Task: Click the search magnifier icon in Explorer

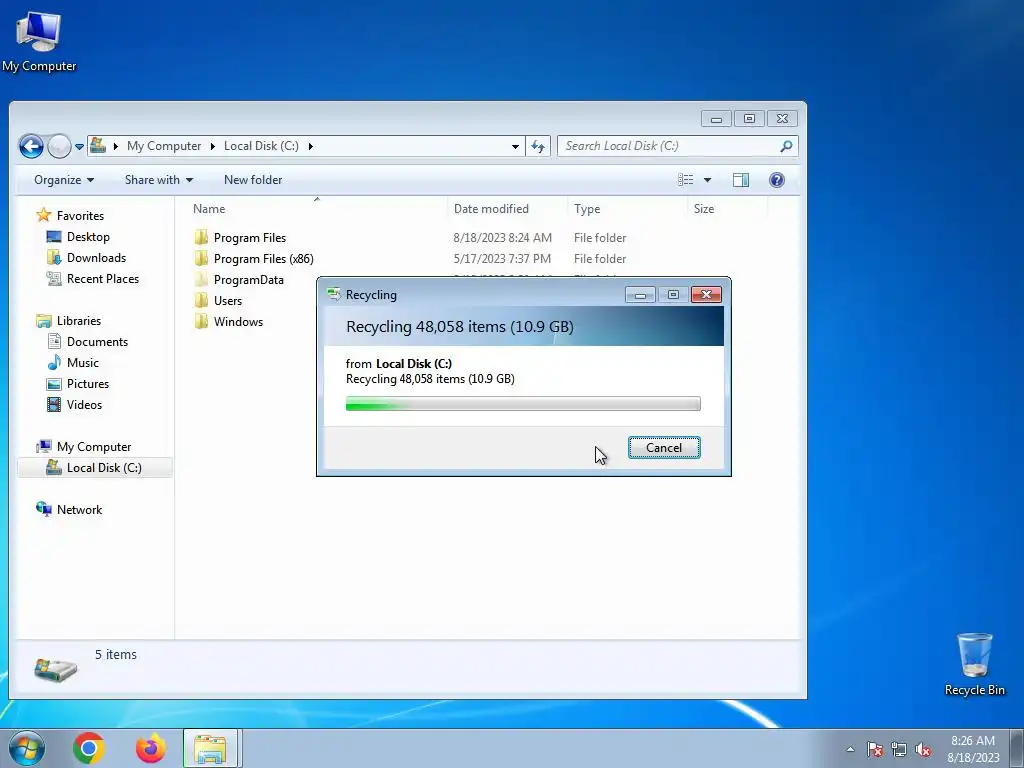Action: [x=786, y=146]
